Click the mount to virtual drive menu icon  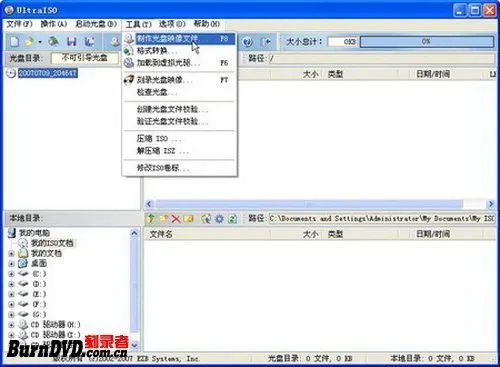pos(129,63)
